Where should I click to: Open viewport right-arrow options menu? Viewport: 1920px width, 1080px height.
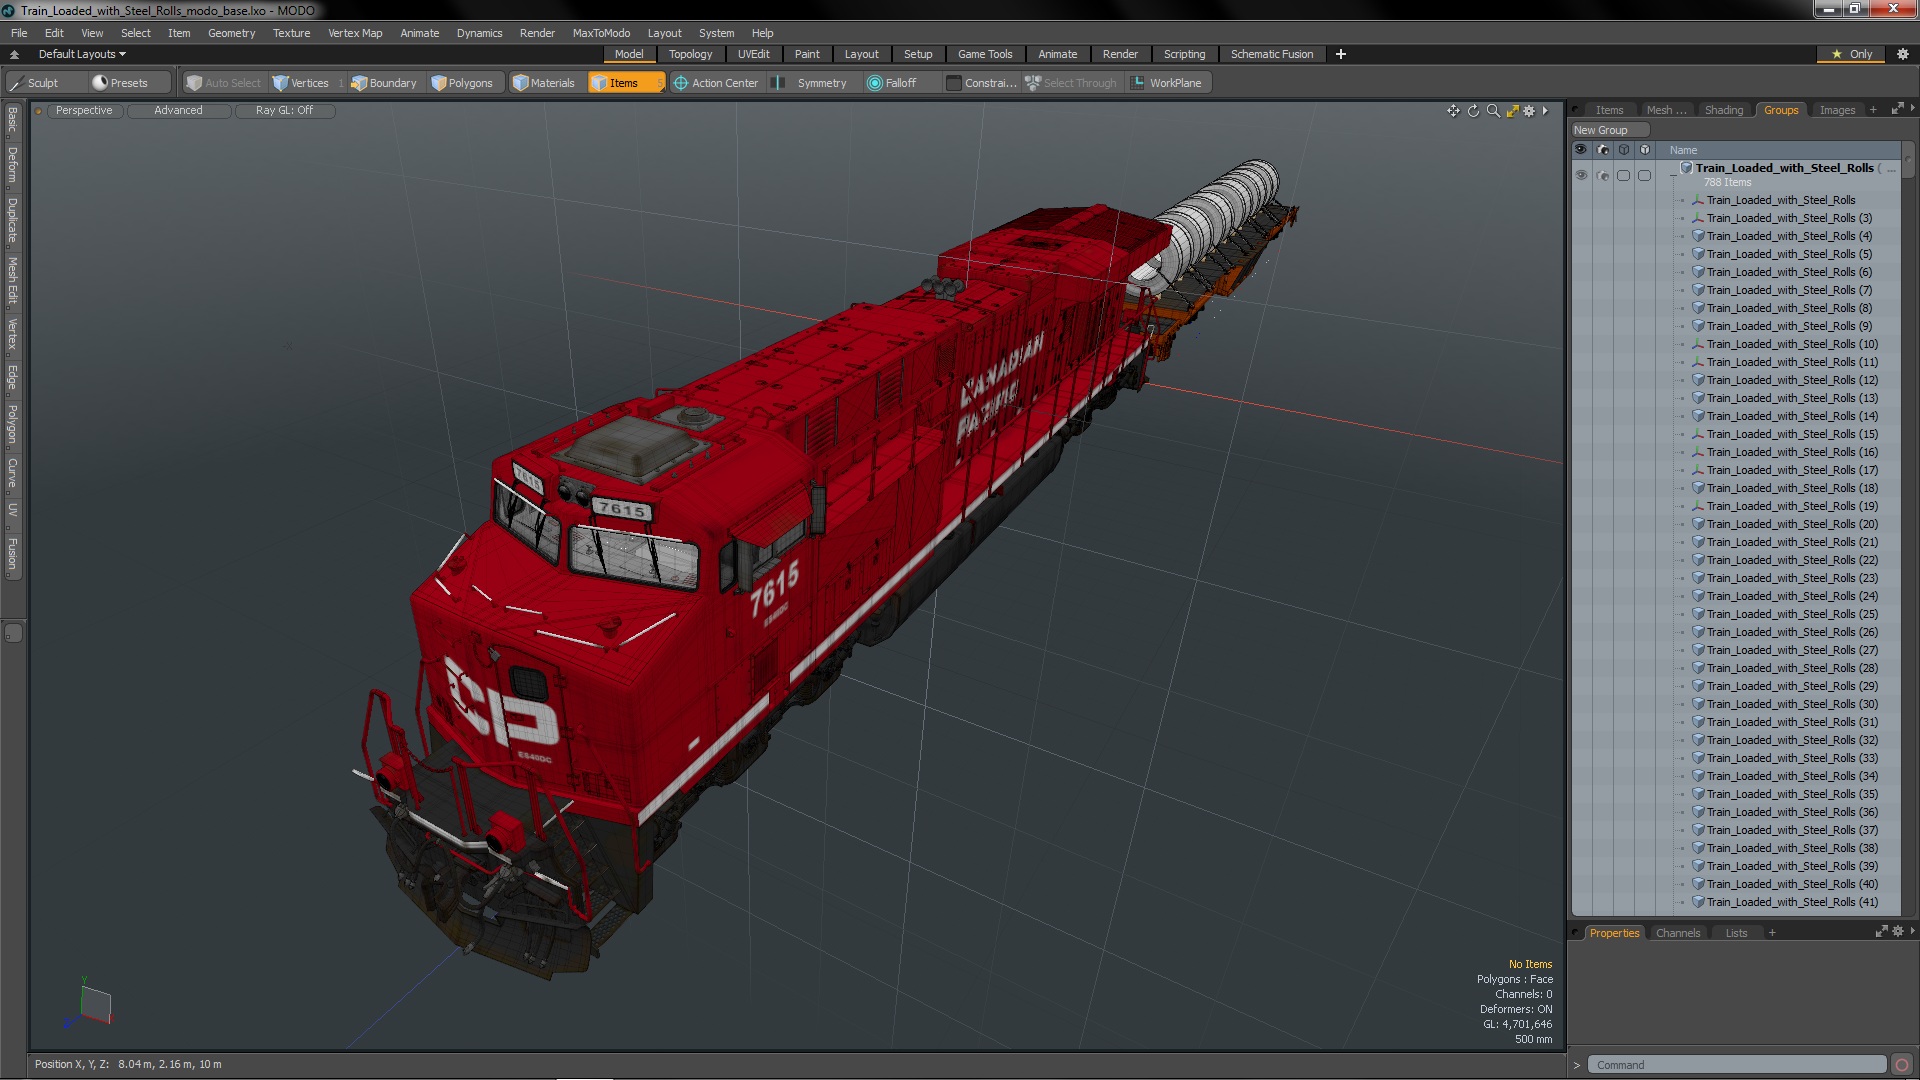[x=1545, y=111]
